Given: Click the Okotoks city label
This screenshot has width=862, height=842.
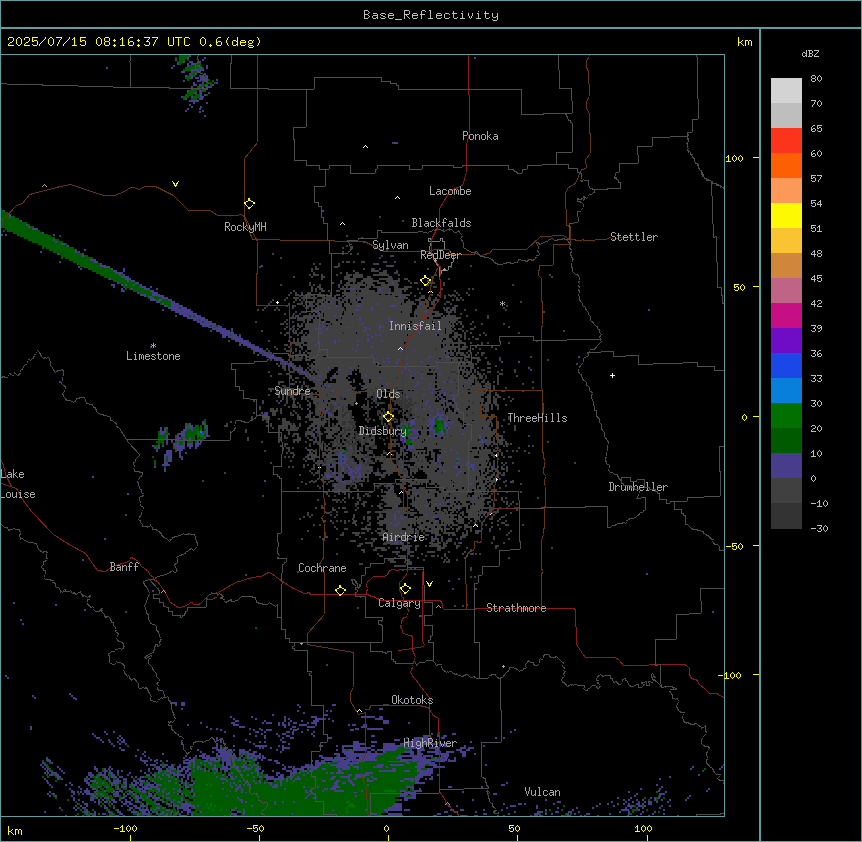Looking at the screenshot, I should [412, 700].
